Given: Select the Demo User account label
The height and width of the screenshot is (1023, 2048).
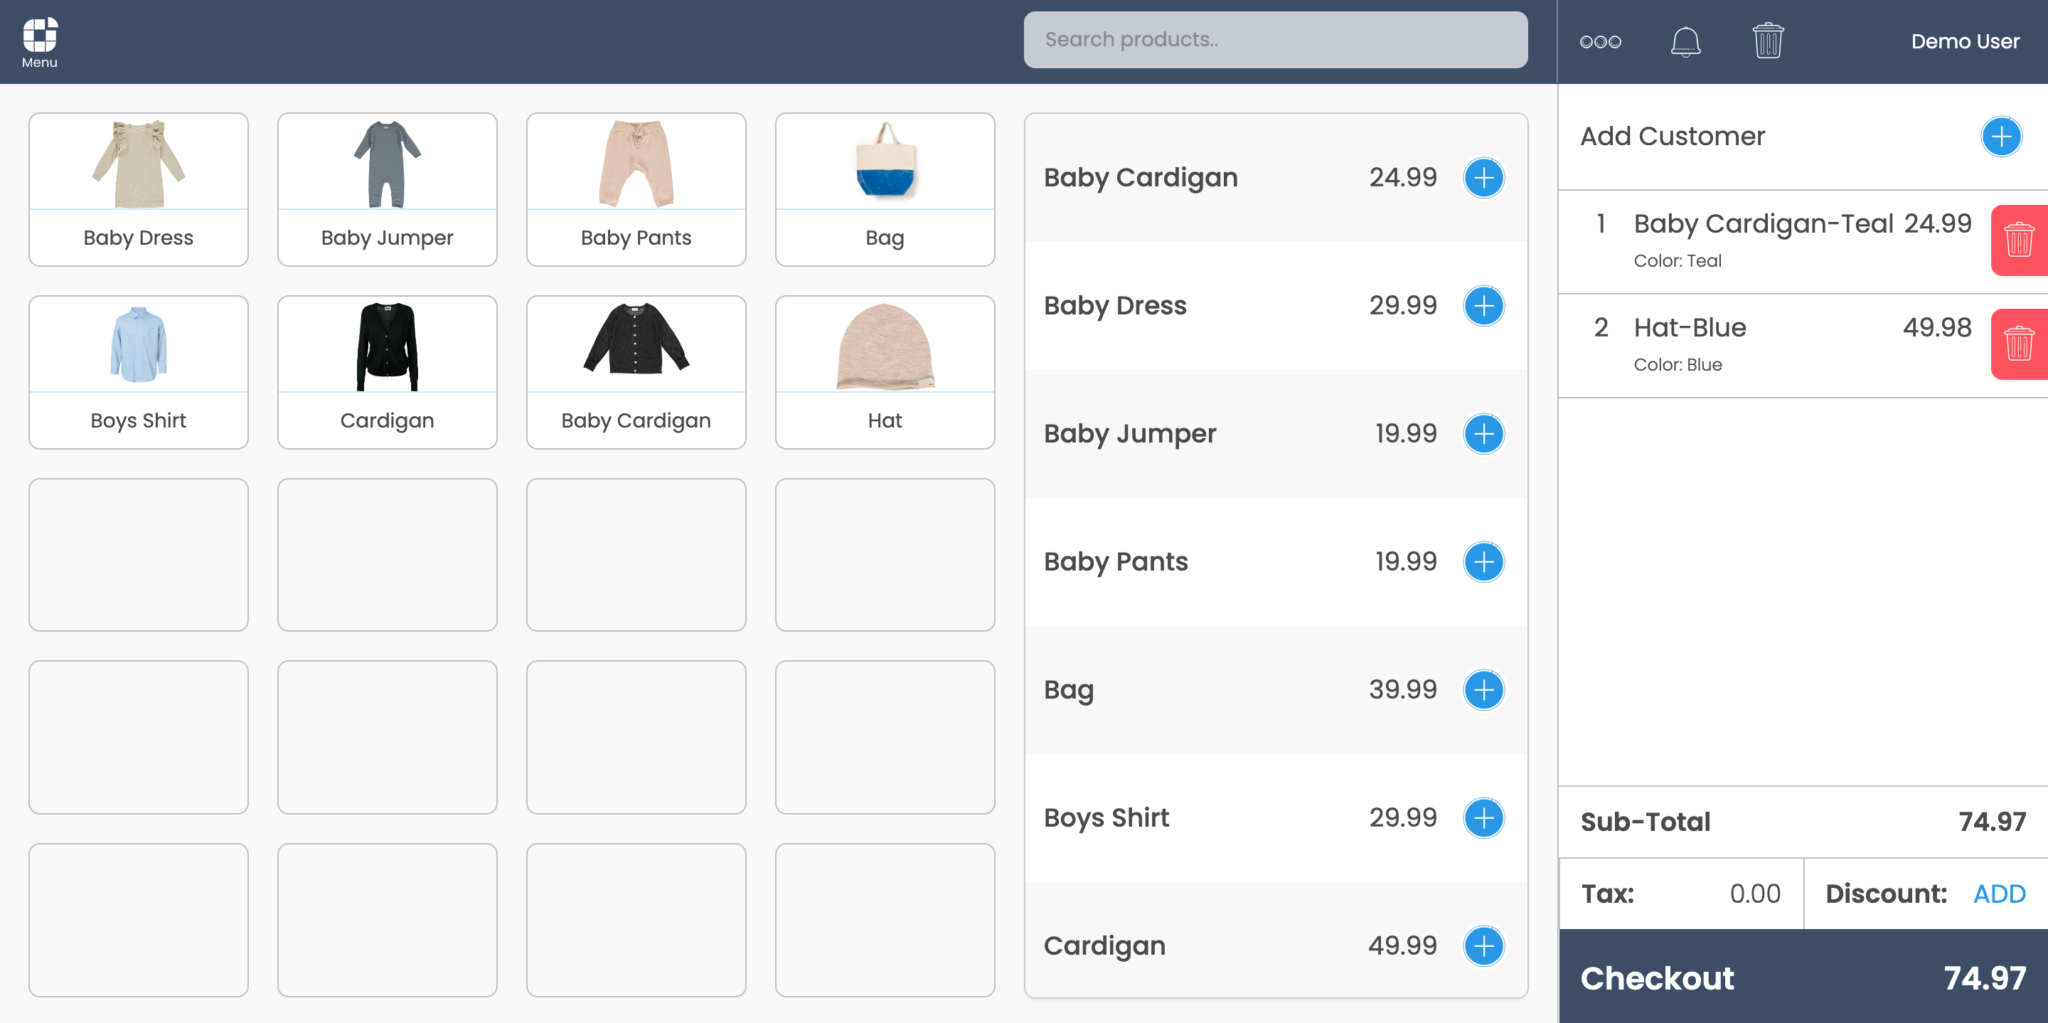Looking at the screenshot, I should tap(1965, 41).
